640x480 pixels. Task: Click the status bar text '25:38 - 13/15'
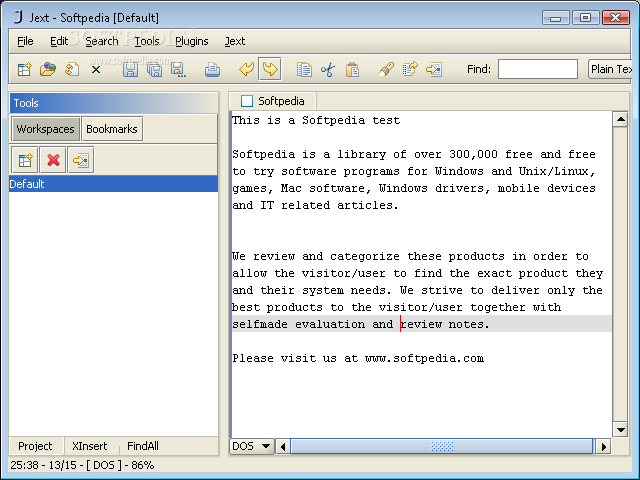point(43,465)
